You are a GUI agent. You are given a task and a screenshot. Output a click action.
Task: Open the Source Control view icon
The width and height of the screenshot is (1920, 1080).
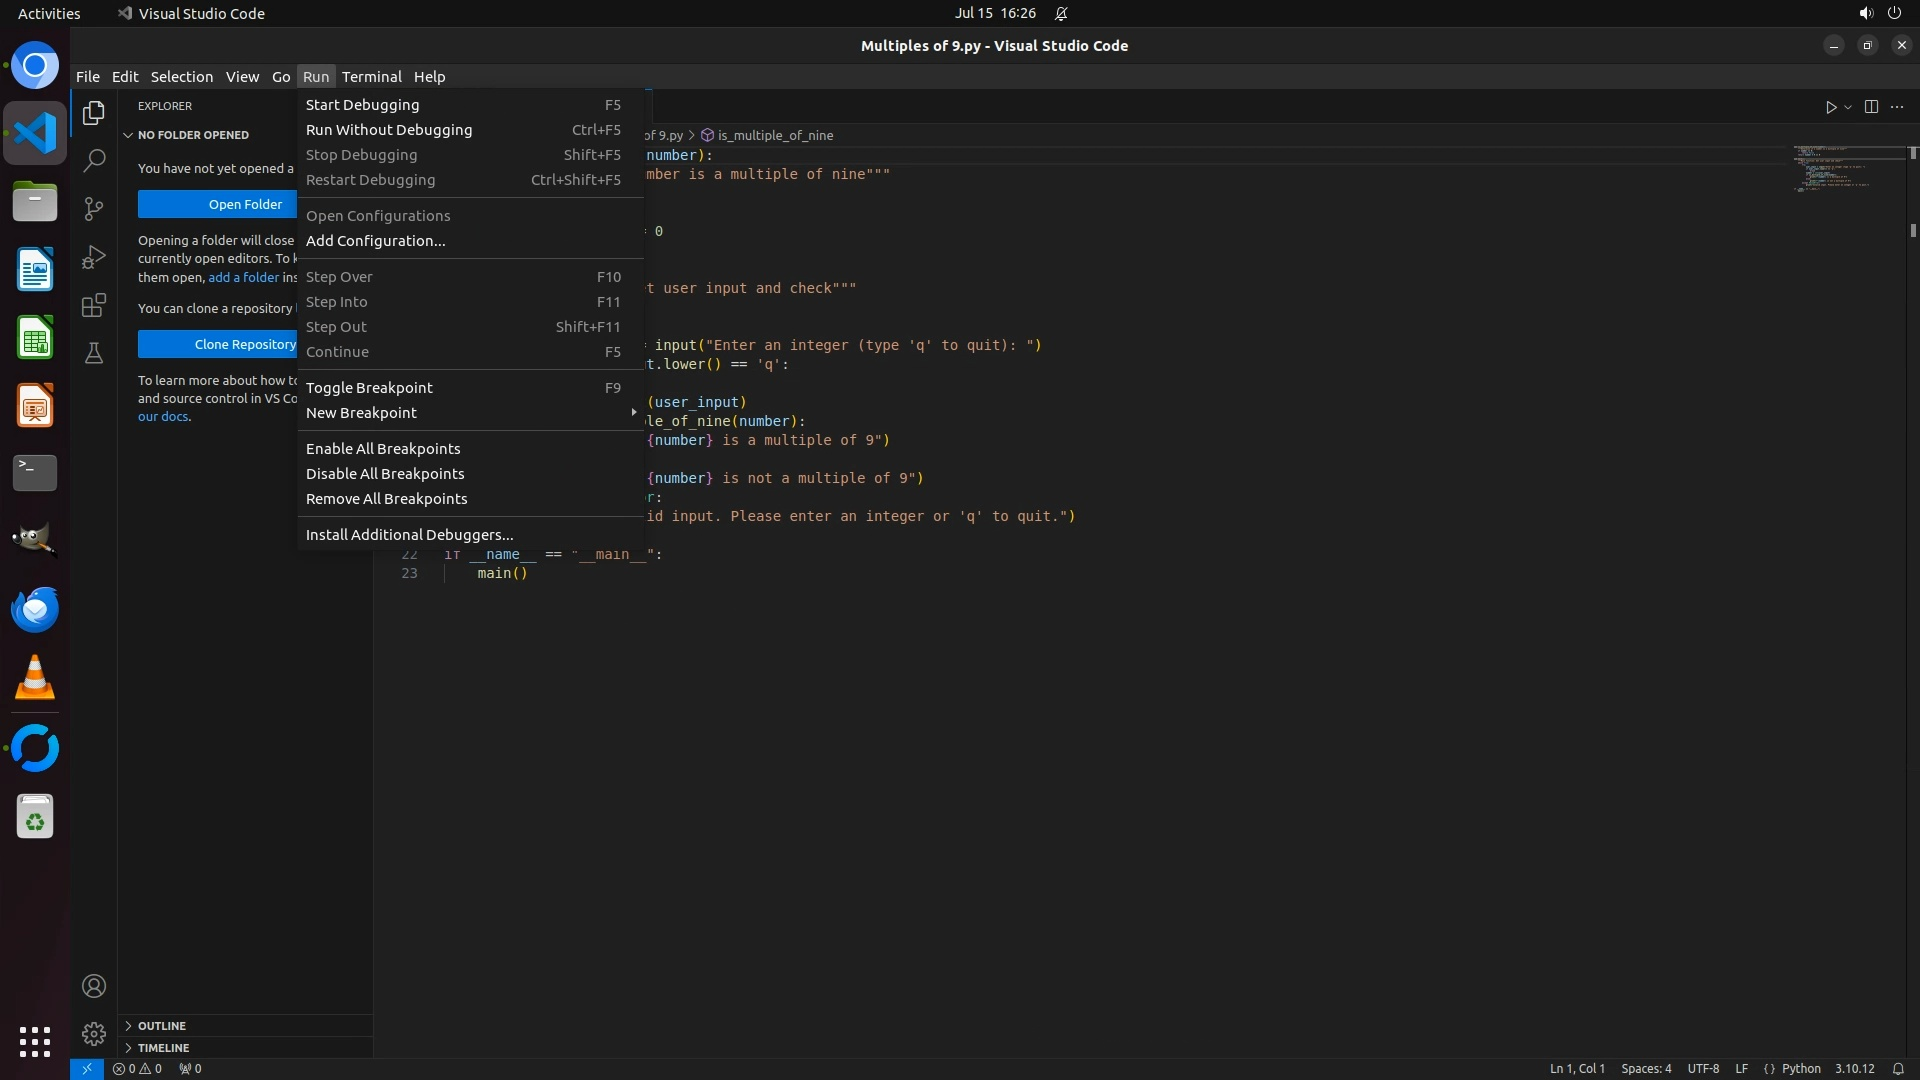click(94, 208)
